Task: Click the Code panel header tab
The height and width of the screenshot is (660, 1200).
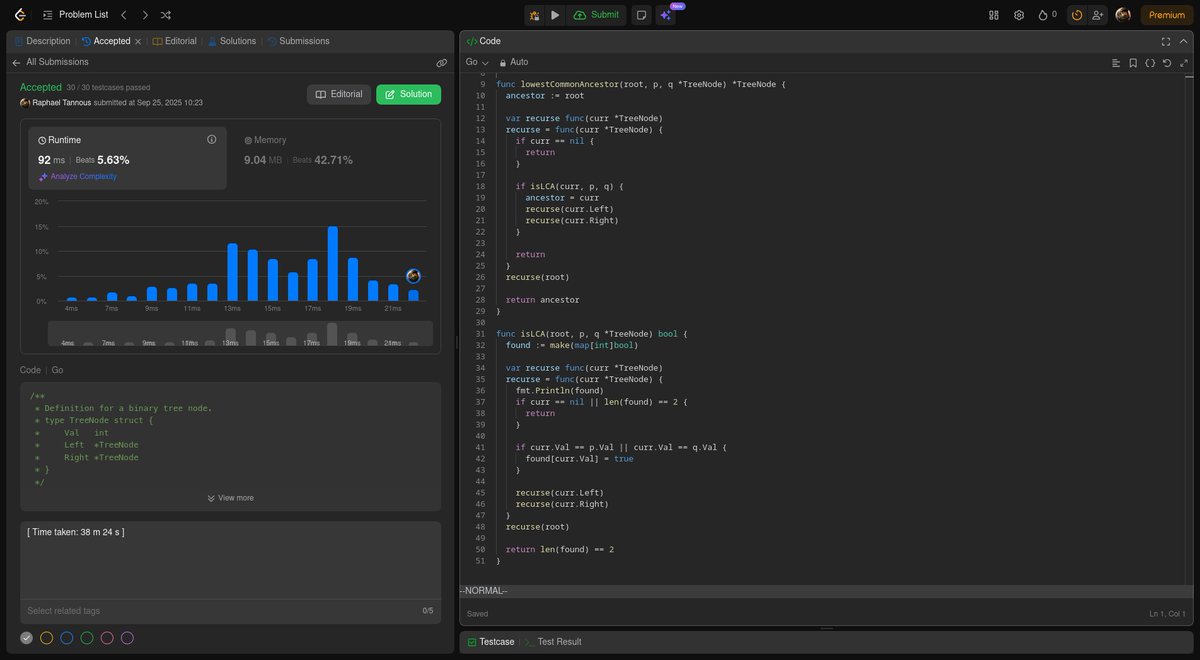Action: pos(484,41)
